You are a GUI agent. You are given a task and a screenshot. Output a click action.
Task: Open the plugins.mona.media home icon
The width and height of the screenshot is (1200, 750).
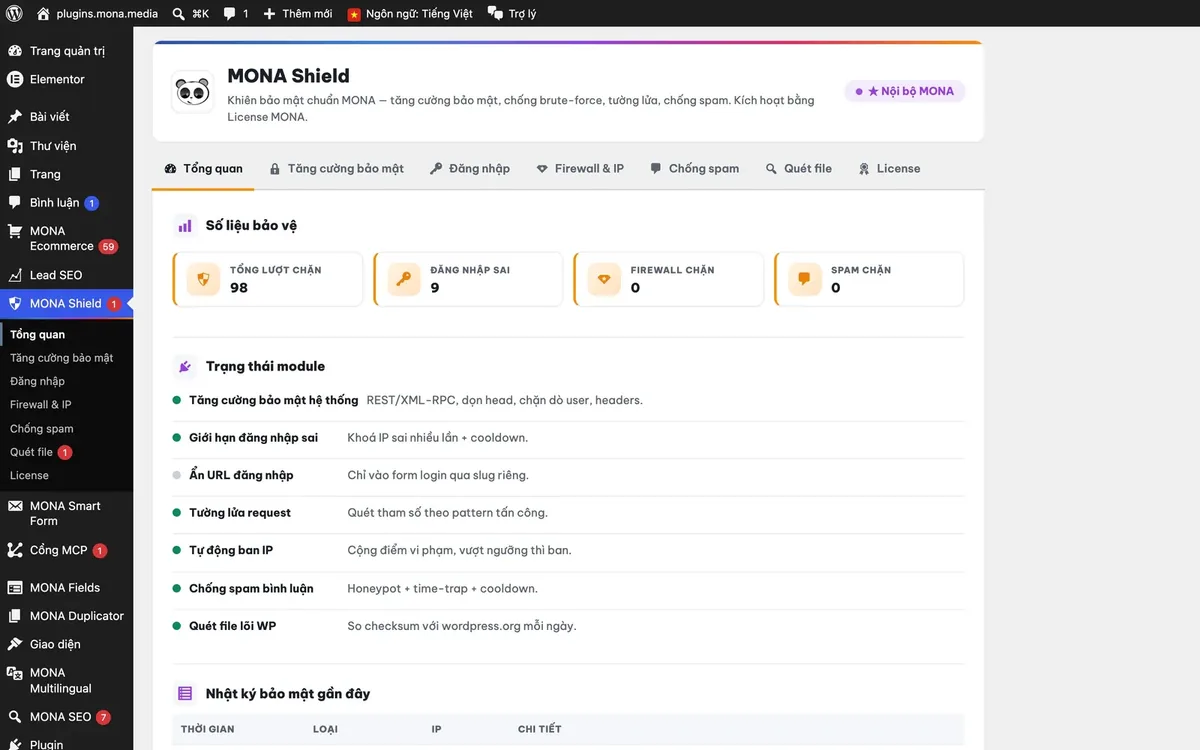(x=43, y=14)
